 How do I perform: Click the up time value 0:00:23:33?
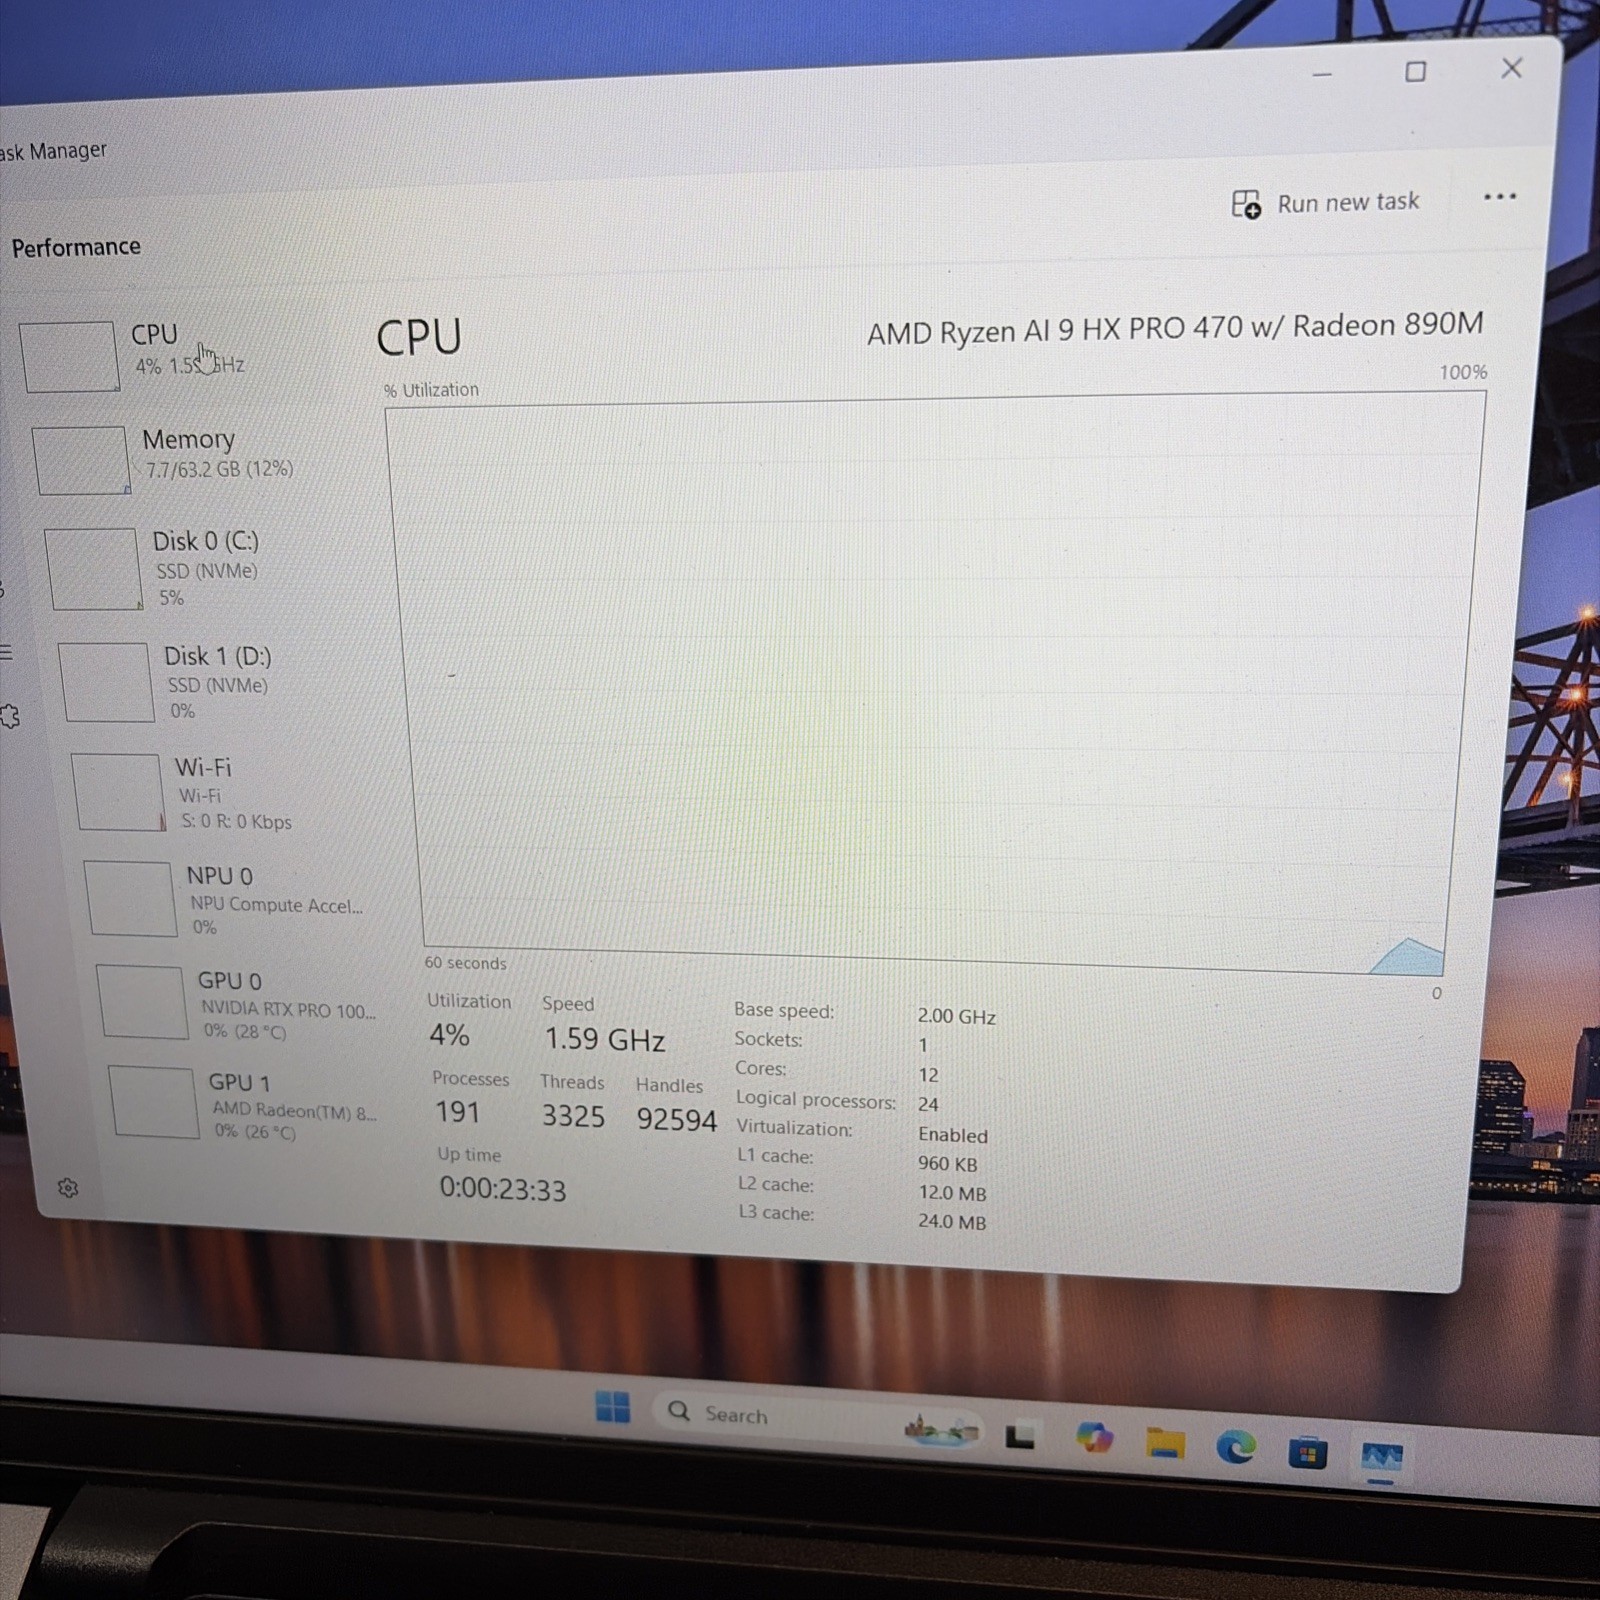click(x=503, y=1190)
